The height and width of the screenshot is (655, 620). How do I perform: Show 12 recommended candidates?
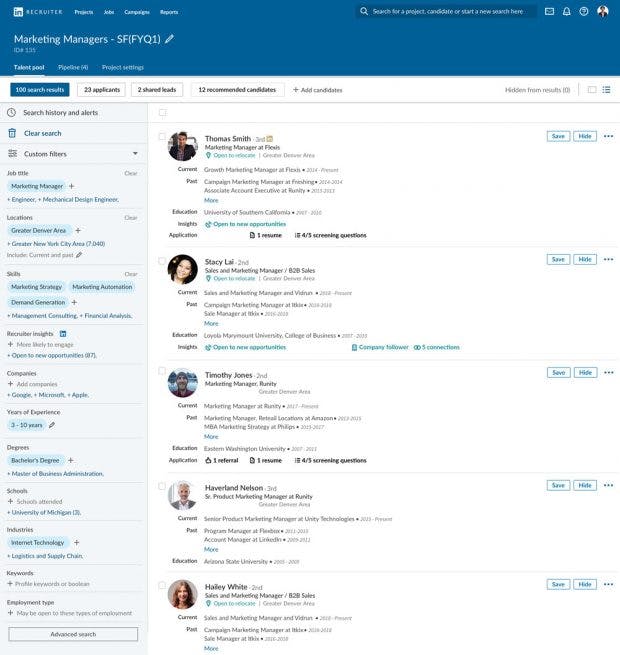point(237,89)
